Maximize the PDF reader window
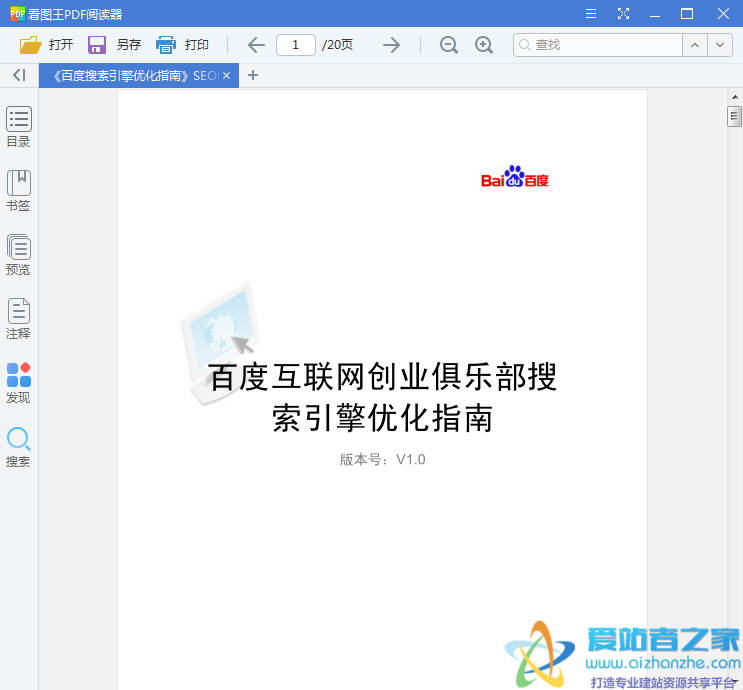 point(687,14)
